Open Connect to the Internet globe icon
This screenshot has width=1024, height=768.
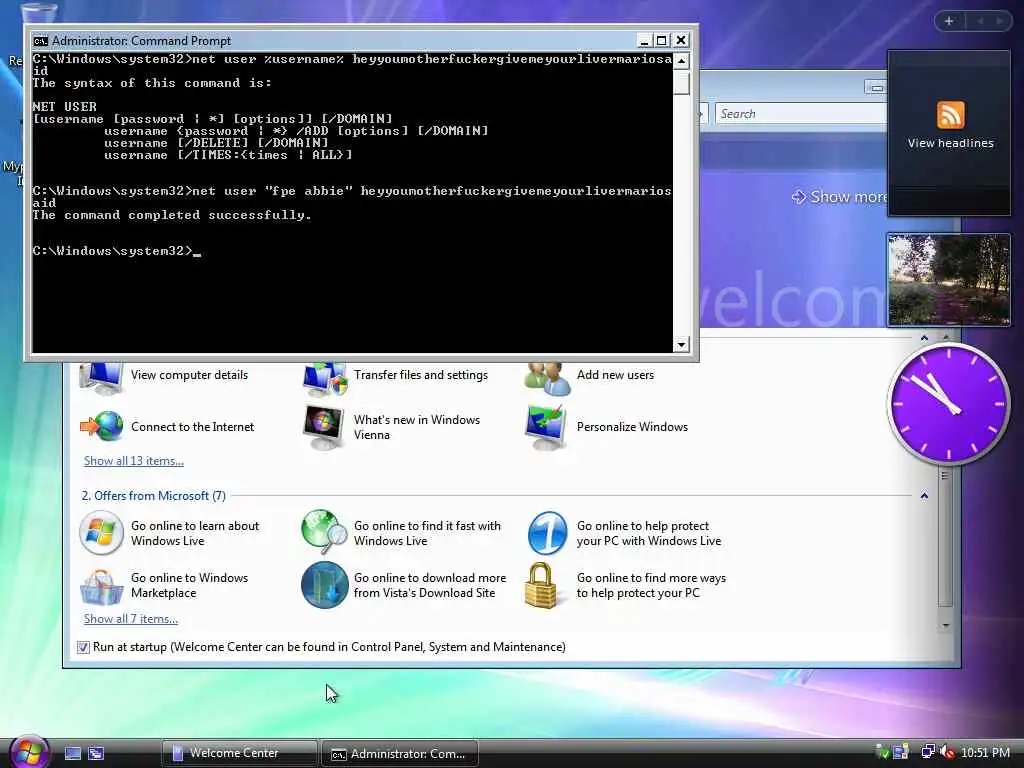tap(102, 427)
